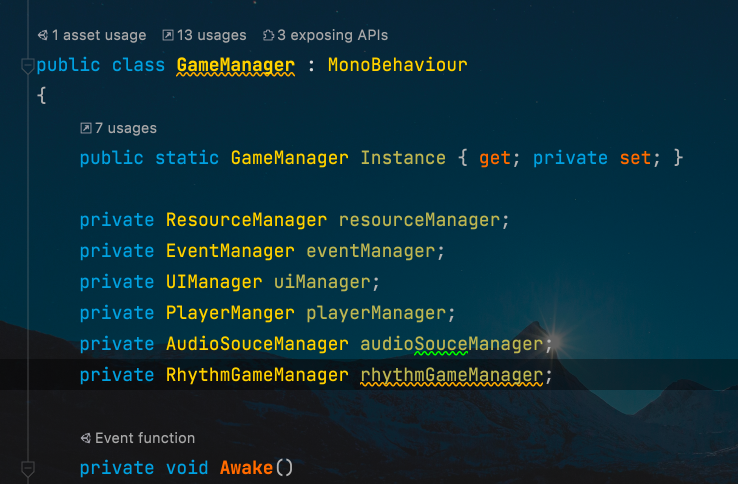Click the MonoBehaviour base class name
Image resolution: width=738 pixels, height=484 pixels.
(x=398, y=65)
